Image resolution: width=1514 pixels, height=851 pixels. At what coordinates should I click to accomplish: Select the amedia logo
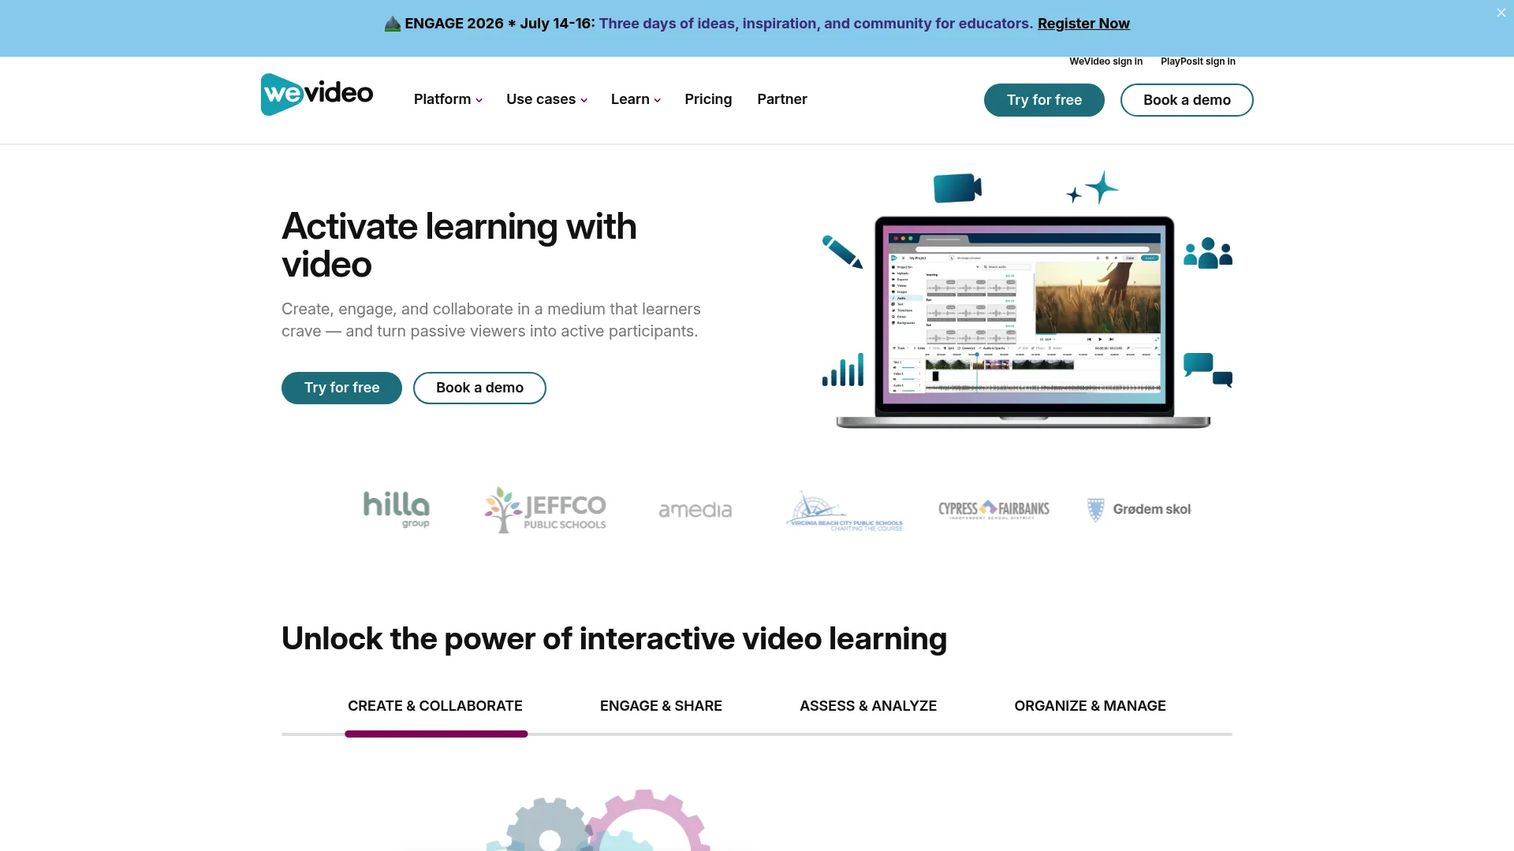pos(695,510)
